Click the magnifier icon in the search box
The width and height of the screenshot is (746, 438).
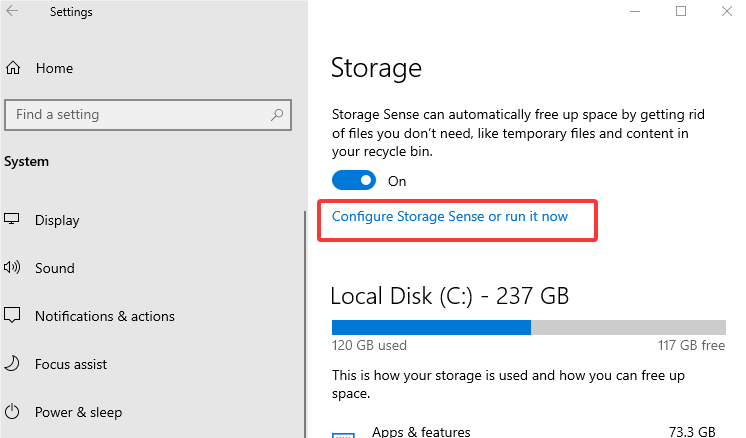click(277, 115)
